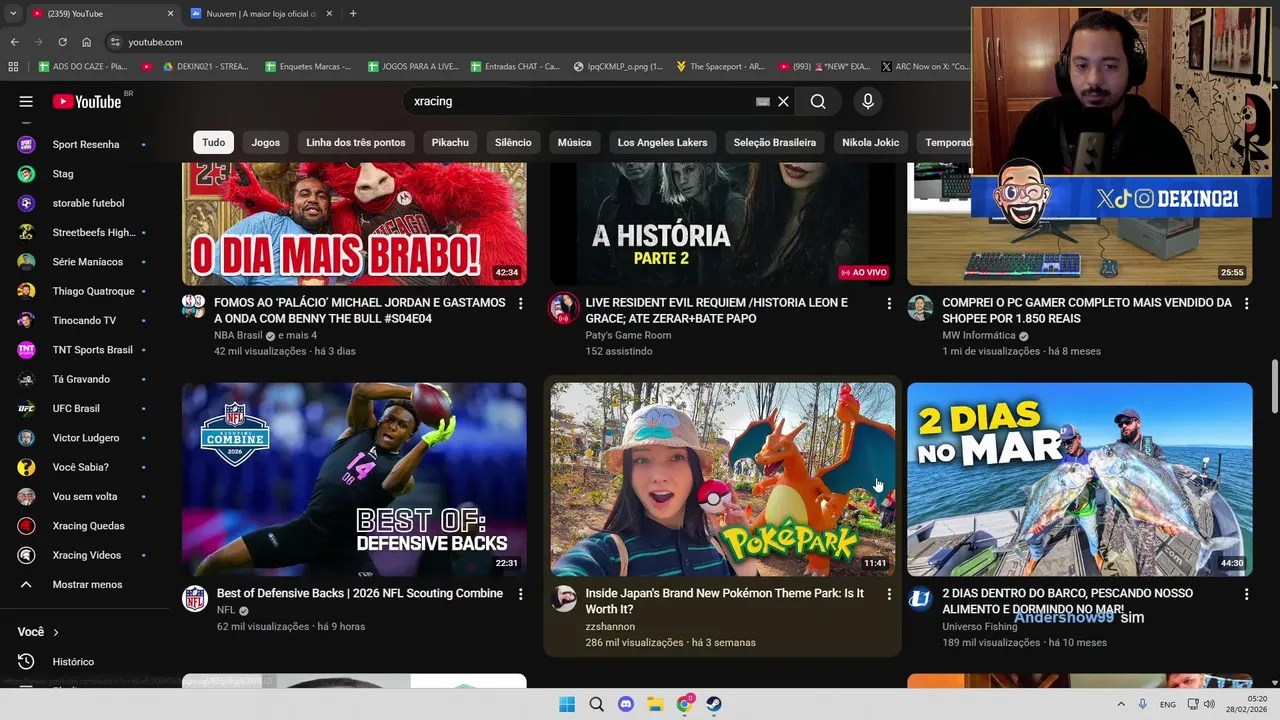Select the Jogos filter chip
The image size is (1280, 720).
click(x=266, y=142)
